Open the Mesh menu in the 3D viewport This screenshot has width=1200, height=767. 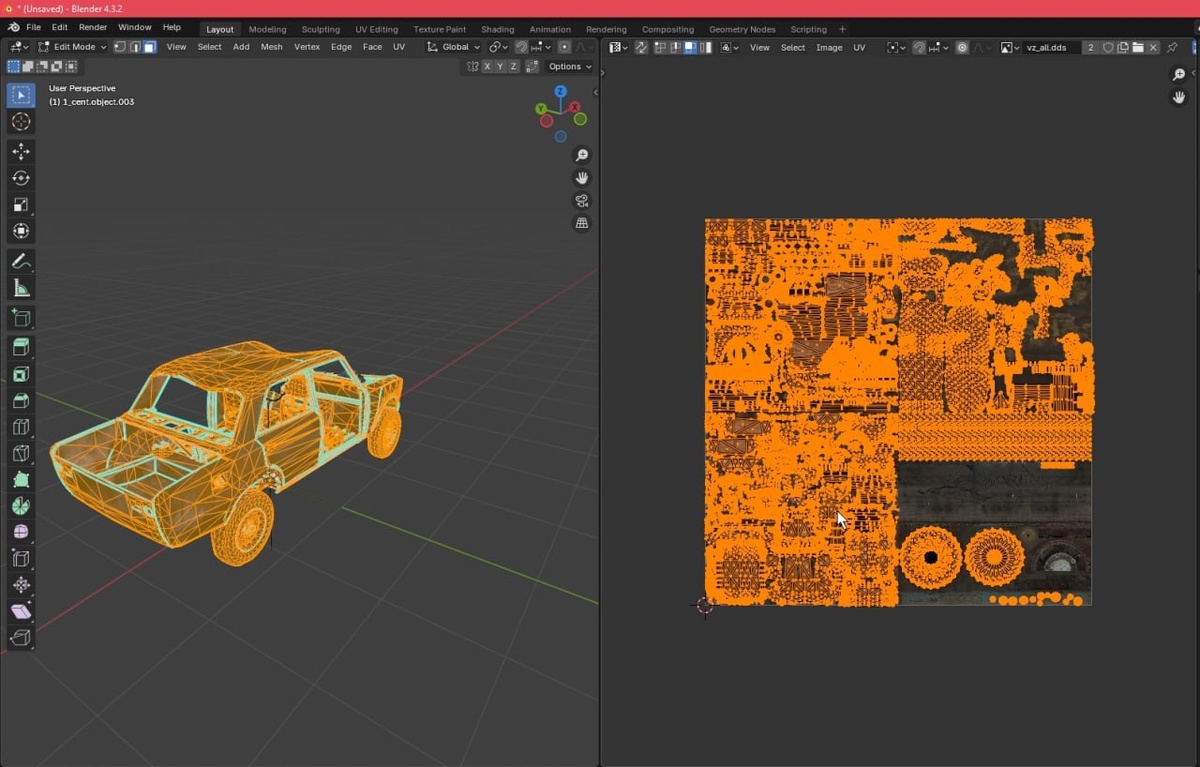(271, 47)
